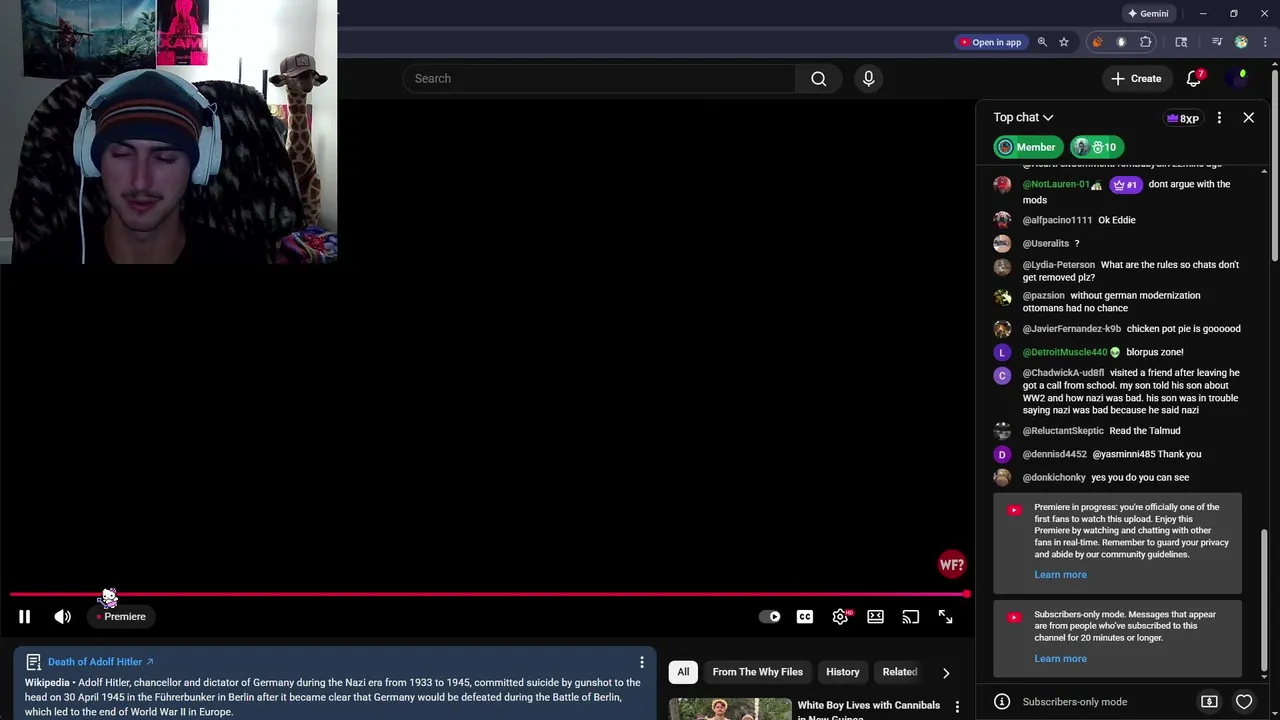This screenshot has width=1280, height=720.
Task: Switch to theater mode
Action: 875,617
